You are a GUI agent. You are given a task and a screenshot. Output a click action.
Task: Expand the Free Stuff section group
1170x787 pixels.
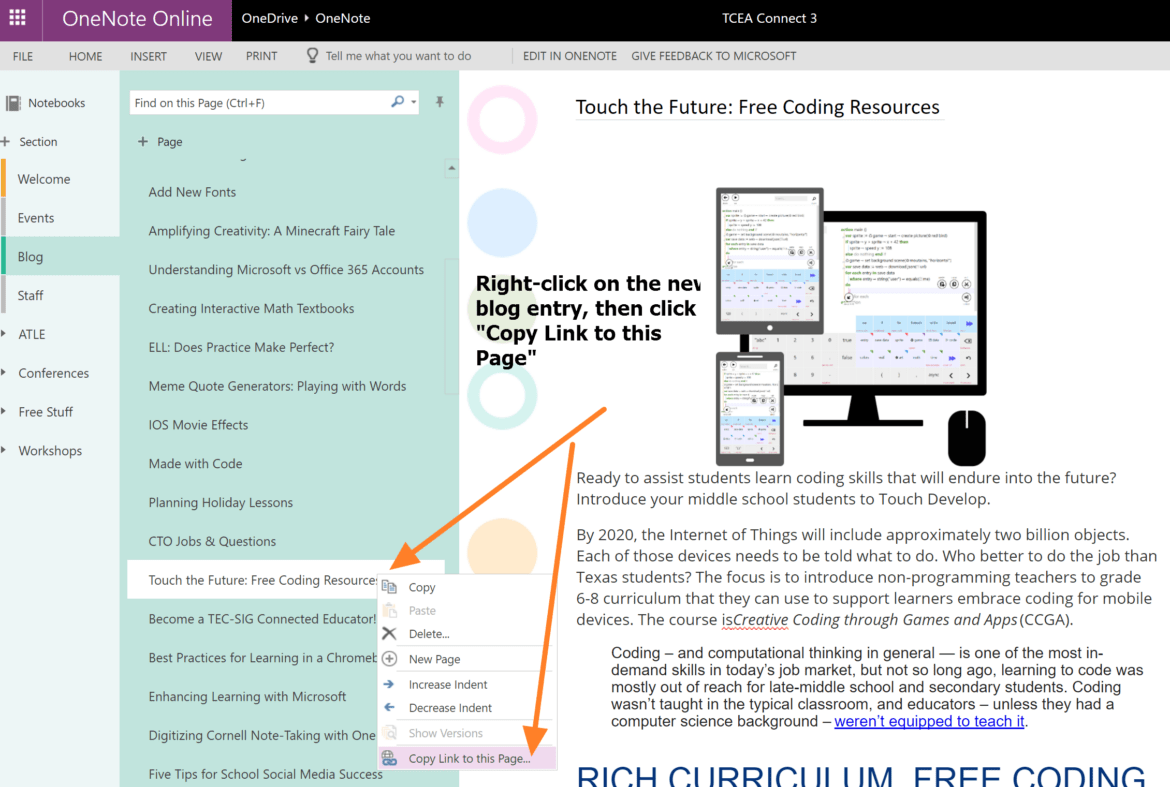[x=4, y=411]
